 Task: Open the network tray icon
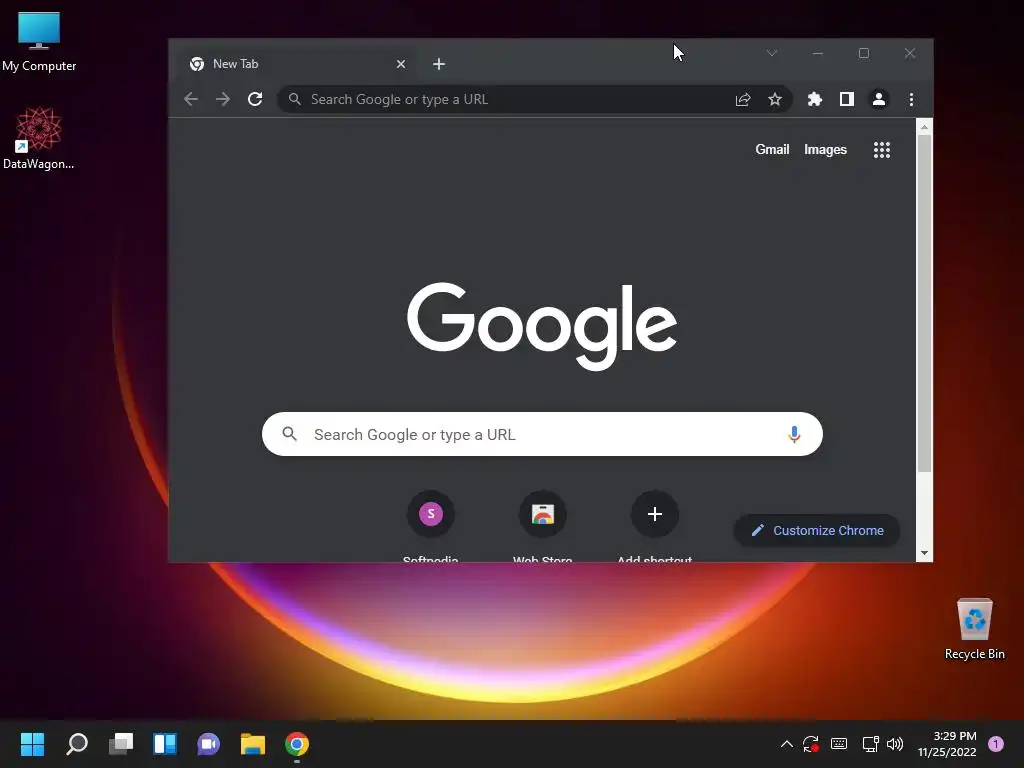point(870,744)
